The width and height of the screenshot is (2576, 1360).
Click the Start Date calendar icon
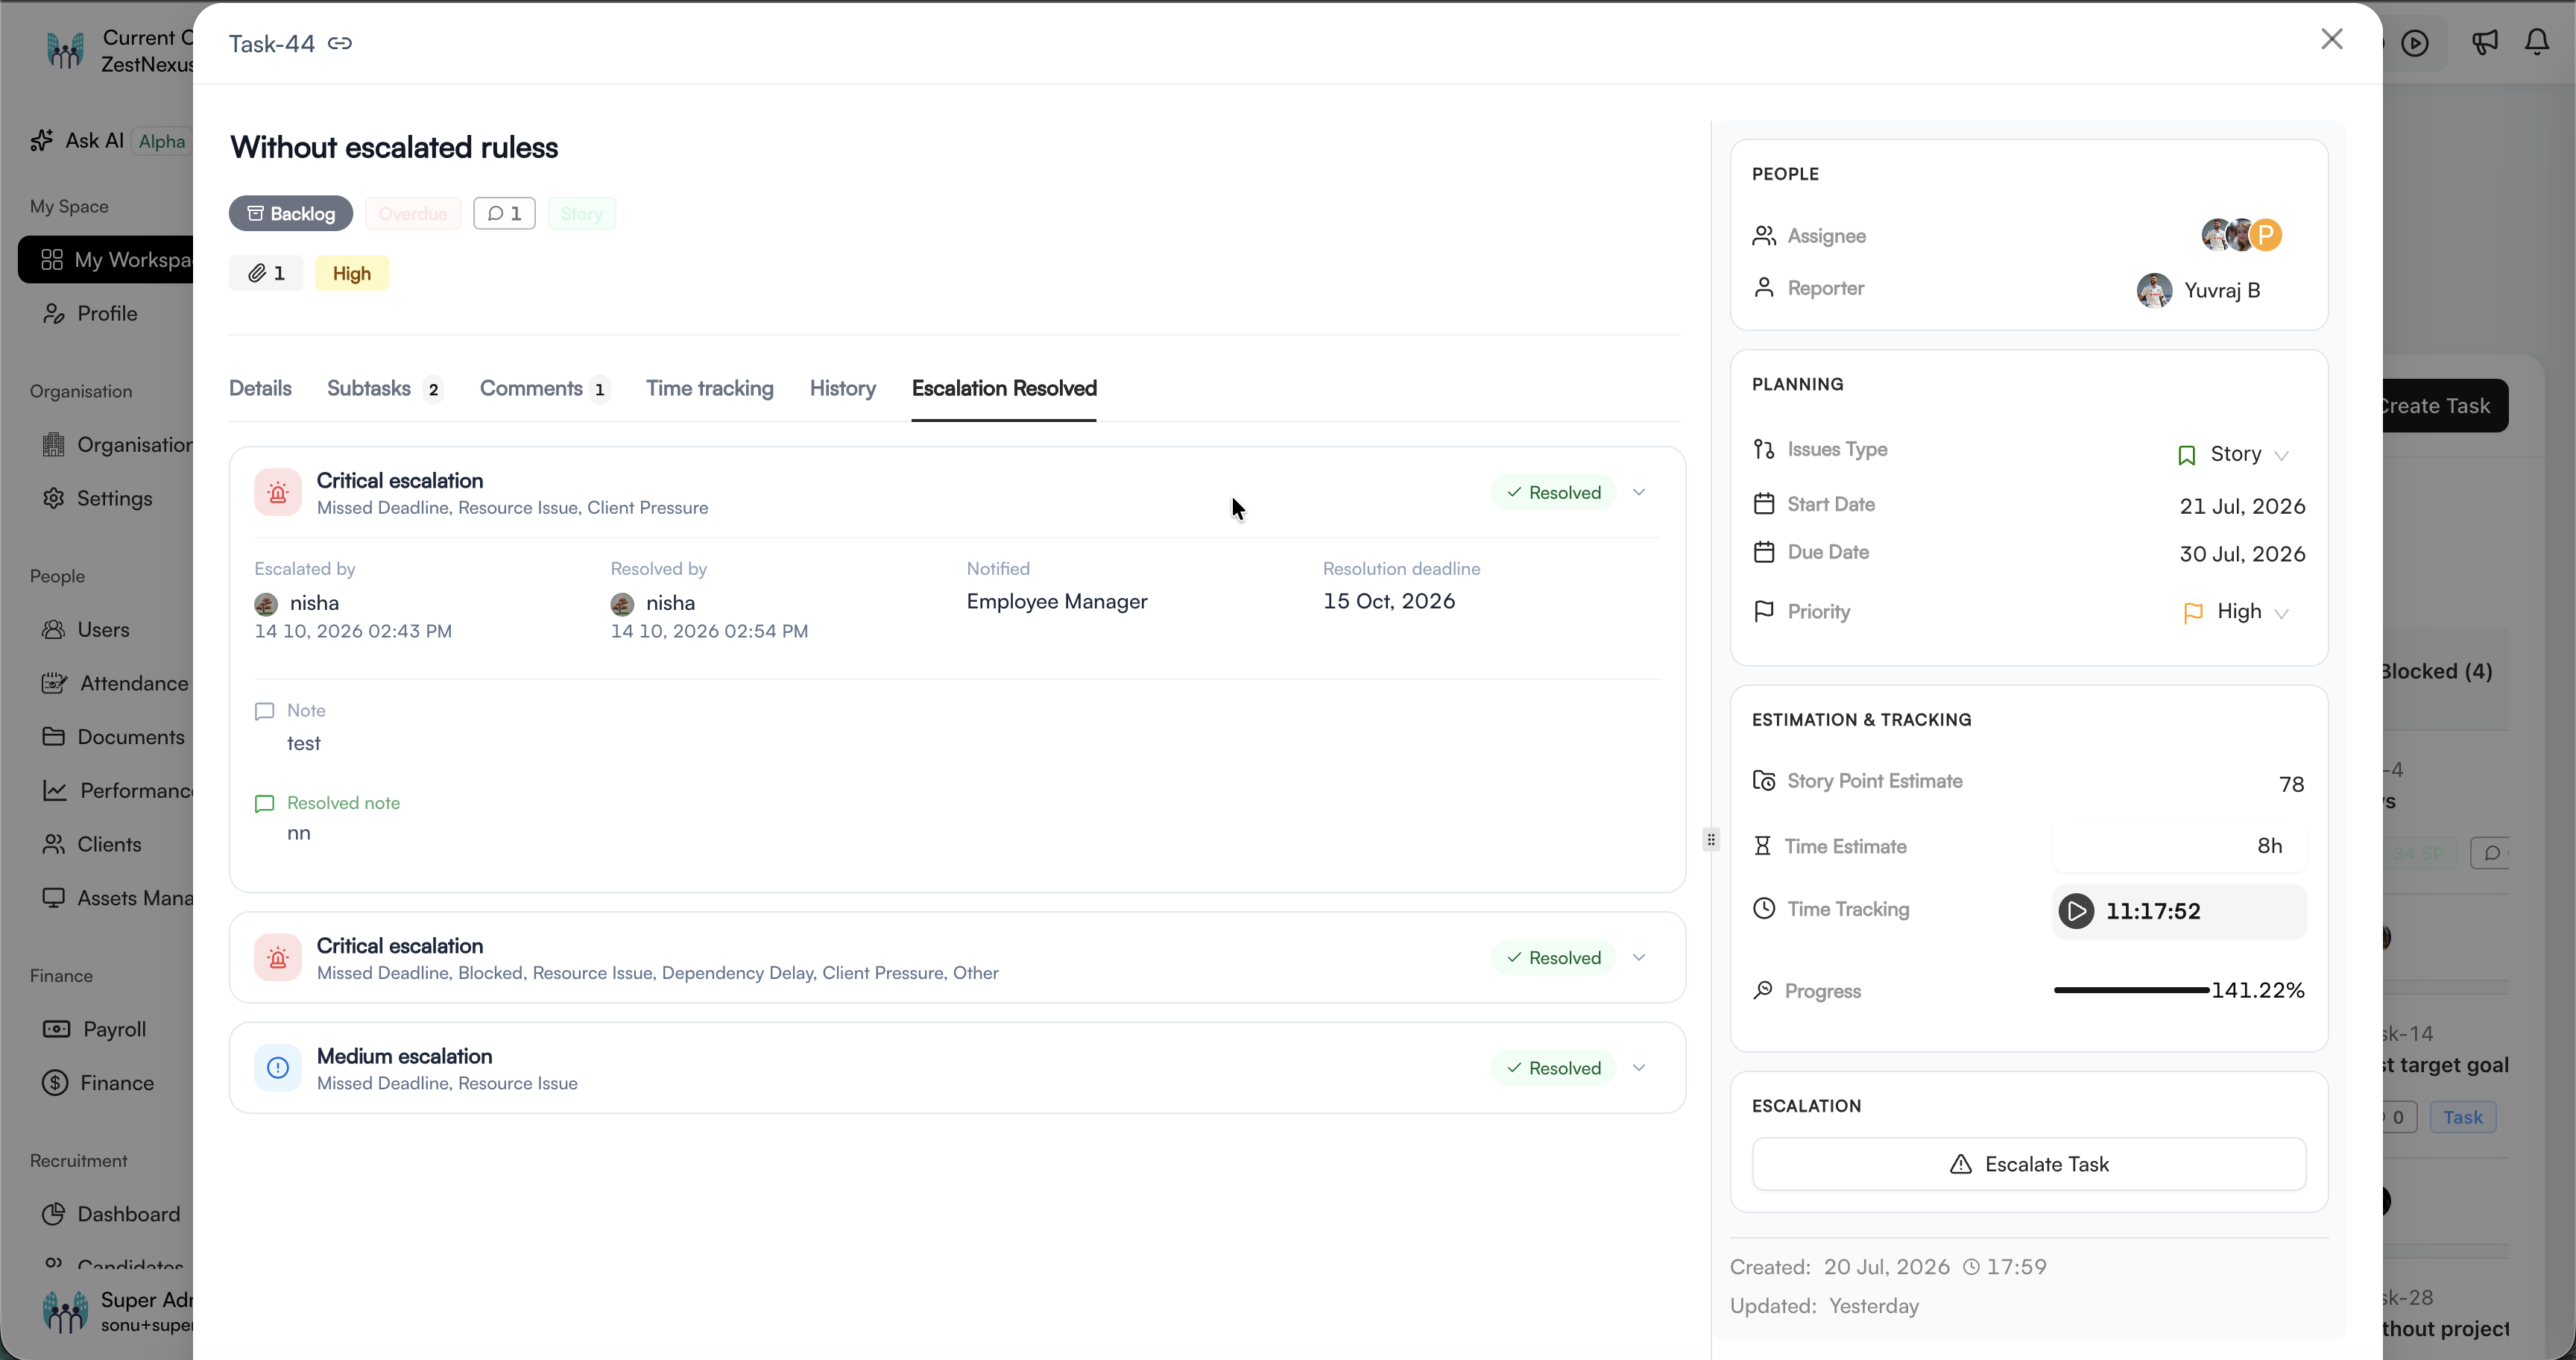tap(1764, 504)
